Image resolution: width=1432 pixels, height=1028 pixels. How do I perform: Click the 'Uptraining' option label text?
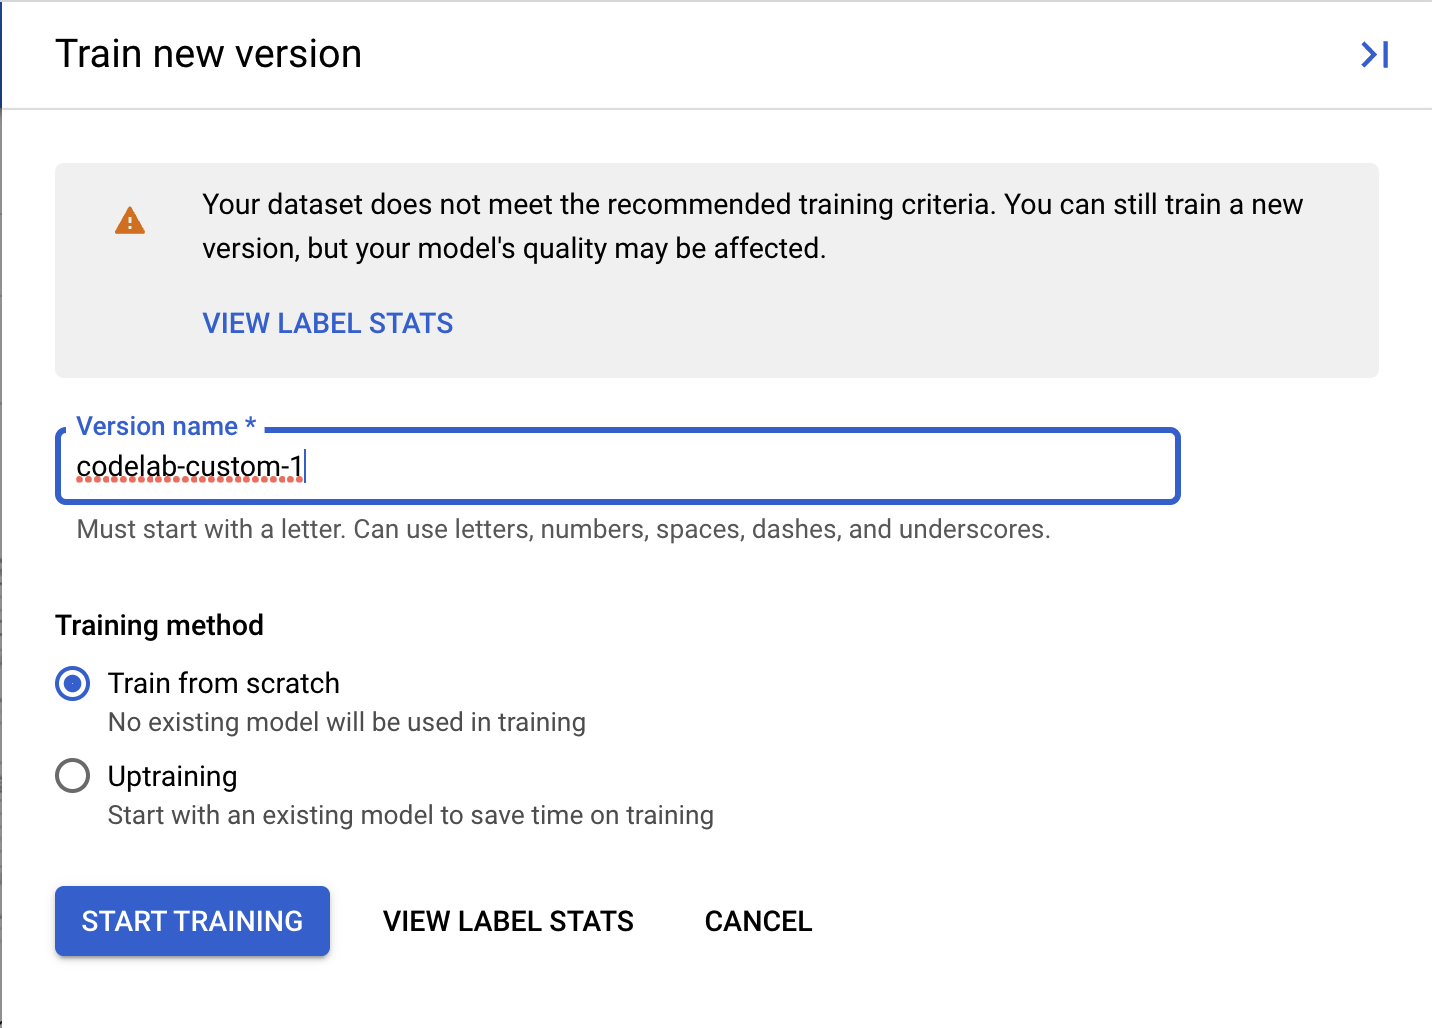point(173,777)
